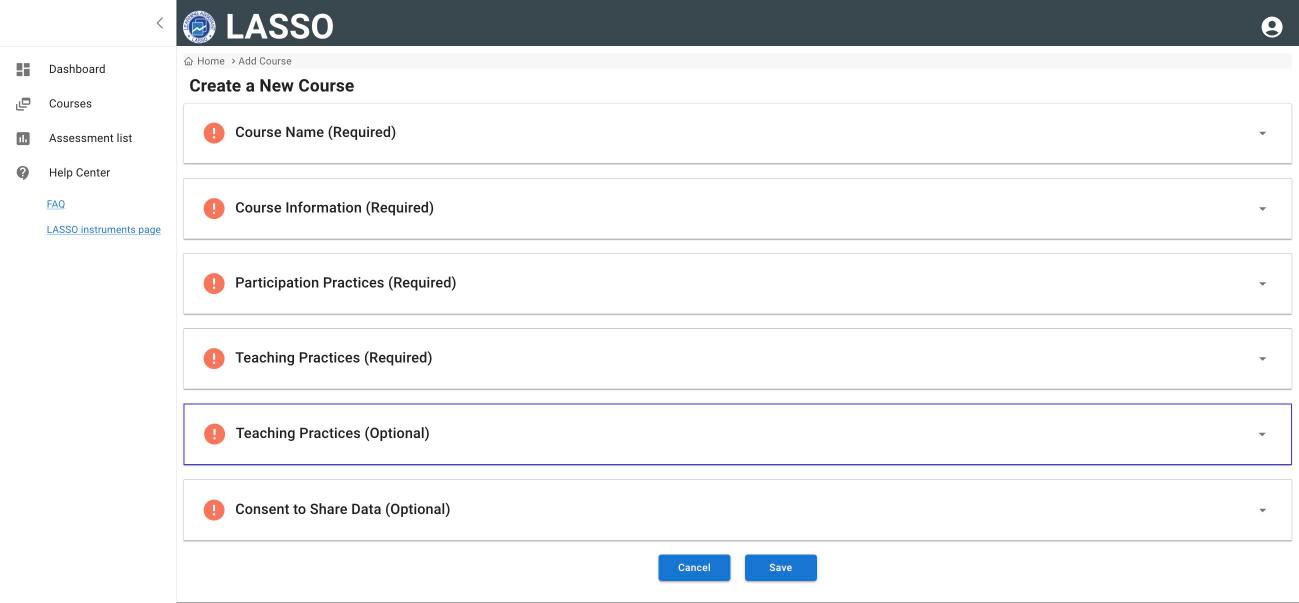Open the FAQ link
1299x603 pixels.
tap(56, 204)
